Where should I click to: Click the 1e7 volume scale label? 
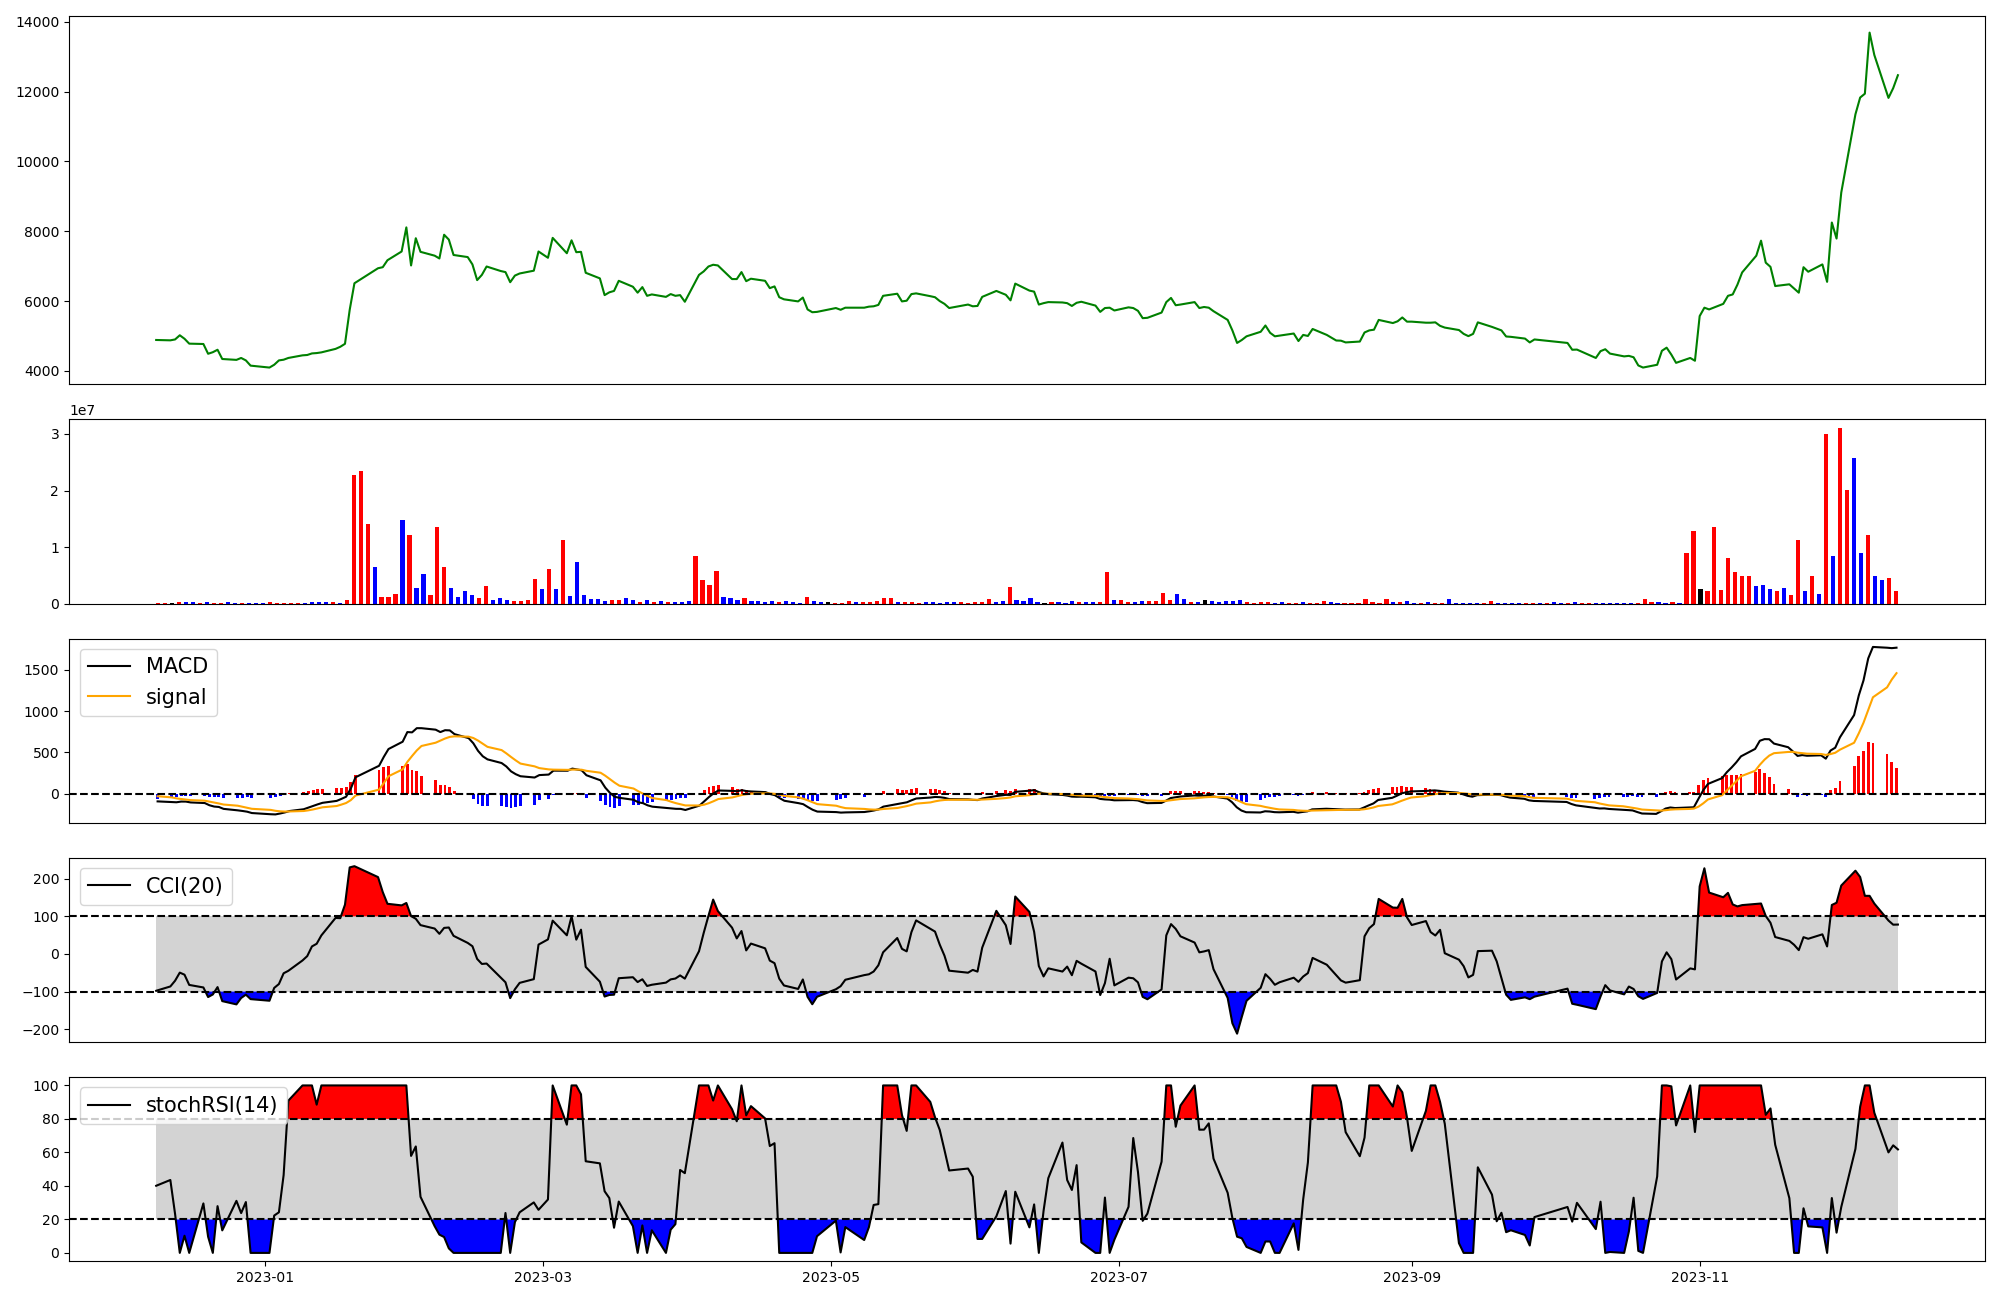coord(82,410)
